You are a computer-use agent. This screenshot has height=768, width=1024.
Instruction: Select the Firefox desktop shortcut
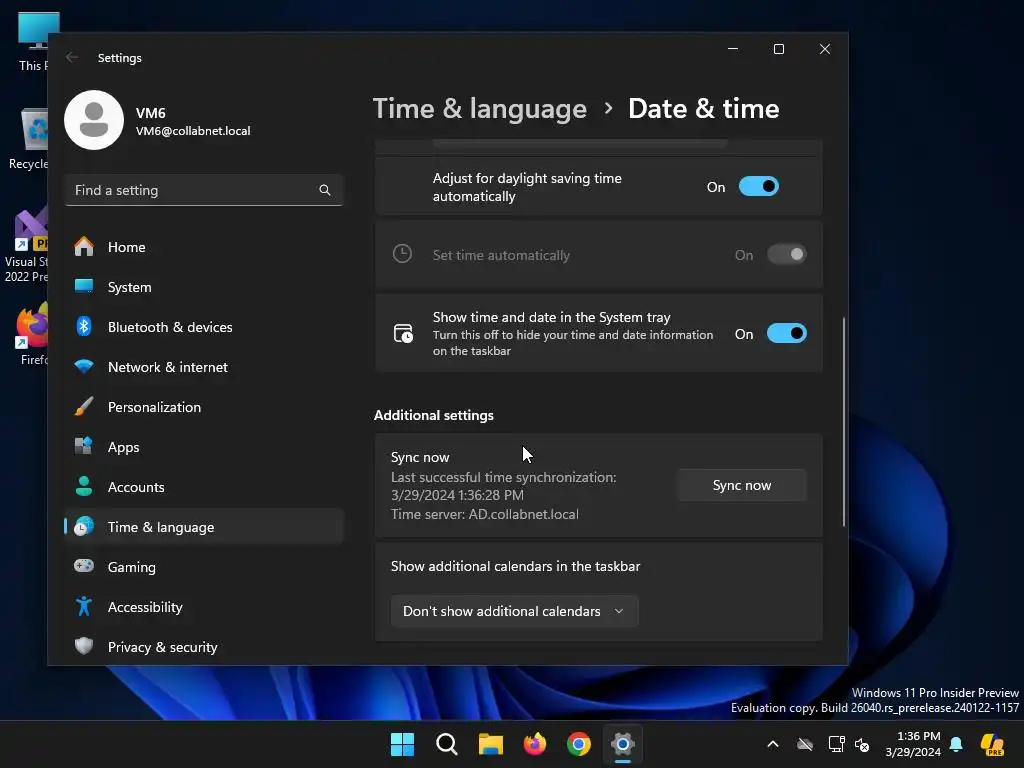pyautogui.click(x=33, y=333)
